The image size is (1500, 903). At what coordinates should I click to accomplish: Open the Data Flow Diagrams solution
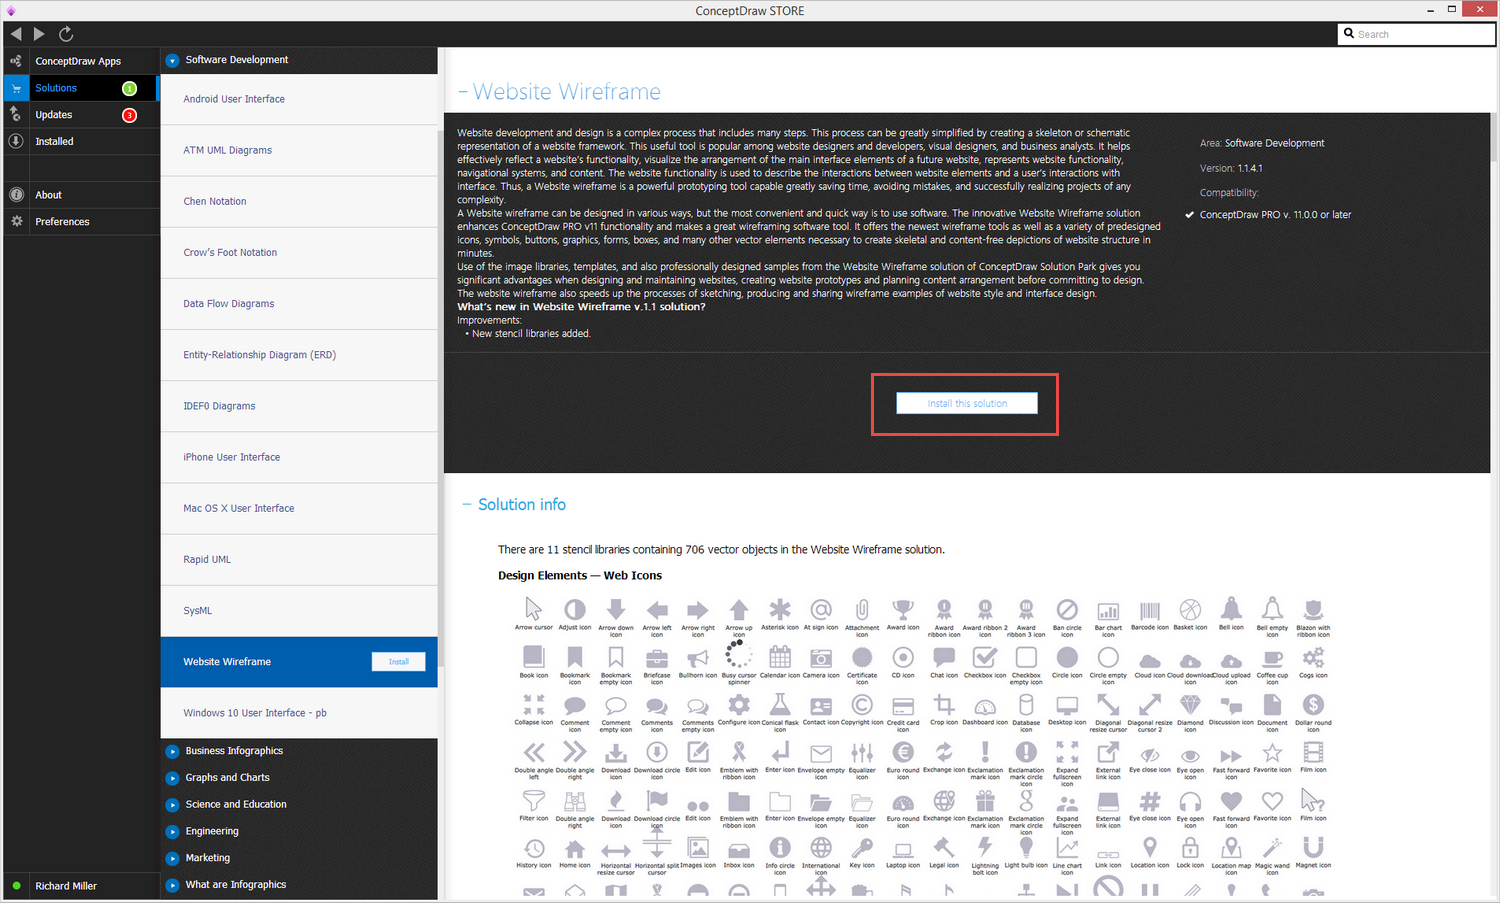click(x=299, y=304)
